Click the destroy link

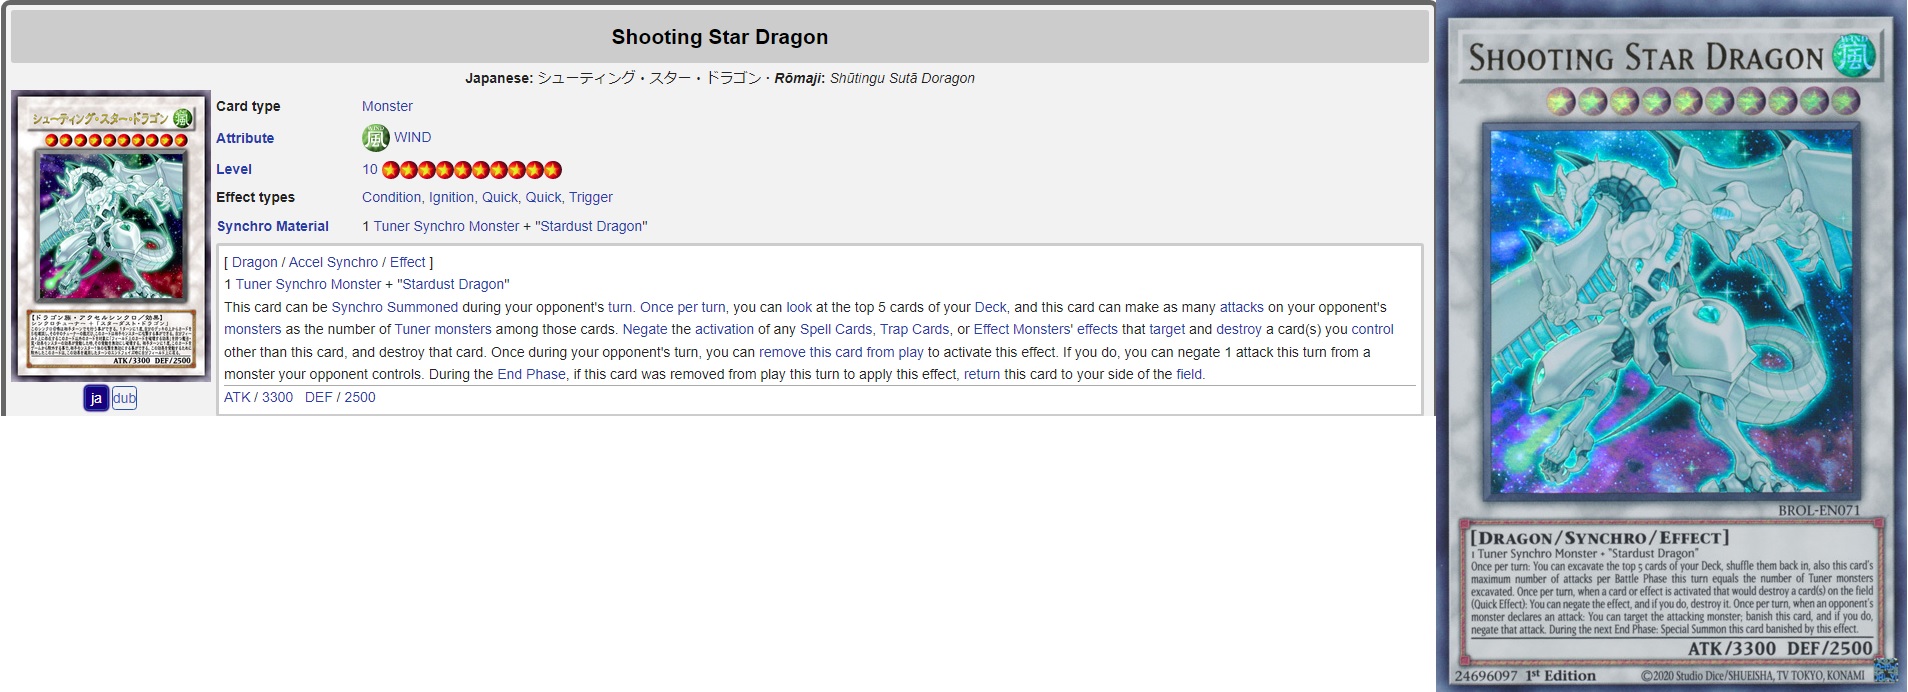[x=1239, y=329]
